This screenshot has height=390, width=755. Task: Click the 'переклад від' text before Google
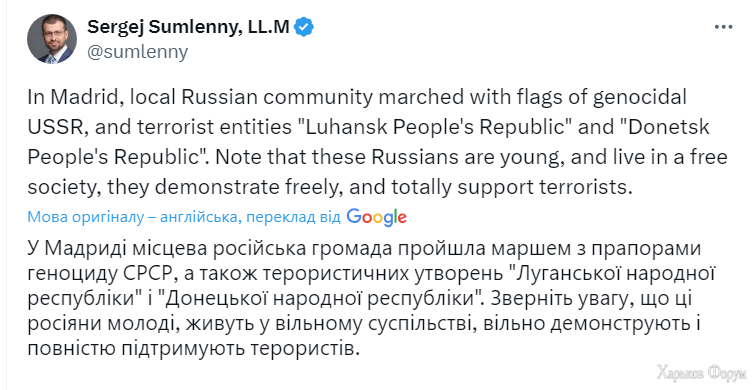(293, 218)
